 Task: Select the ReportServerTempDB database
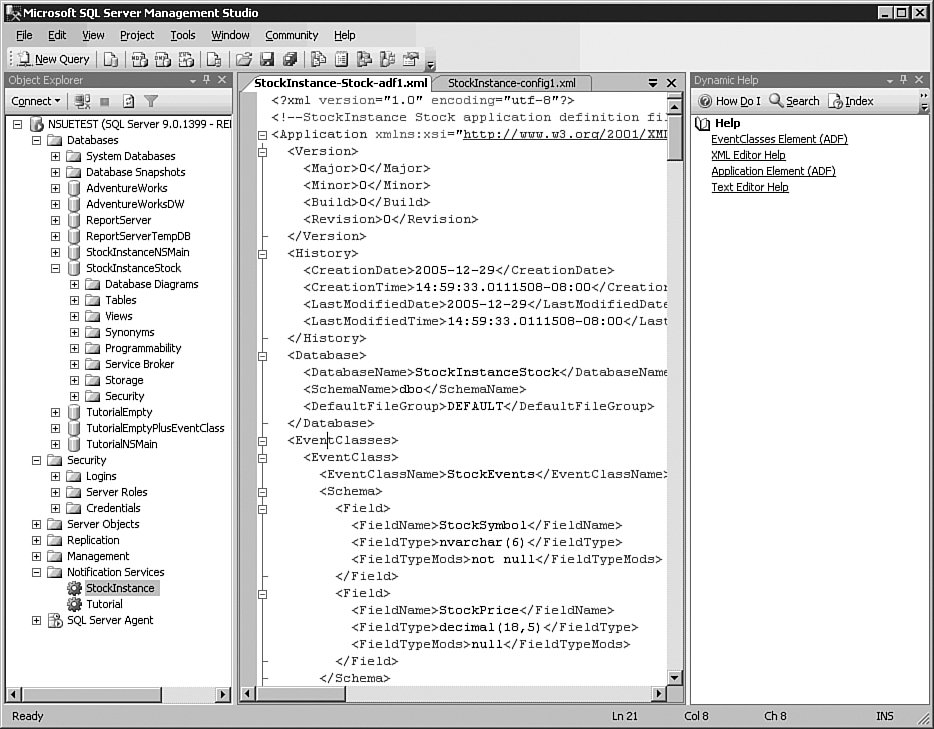point(138,236)
